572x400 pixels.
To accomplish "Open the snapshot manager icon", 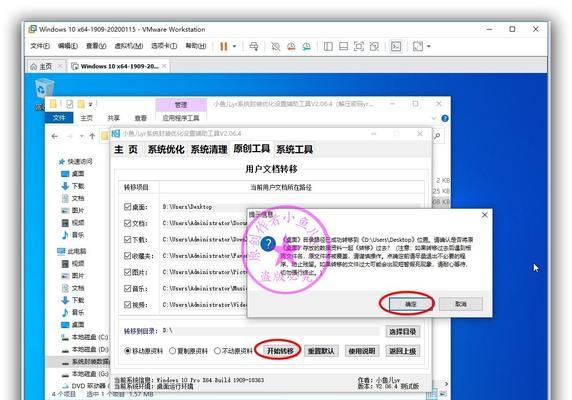I will click(x=307, y=46).
